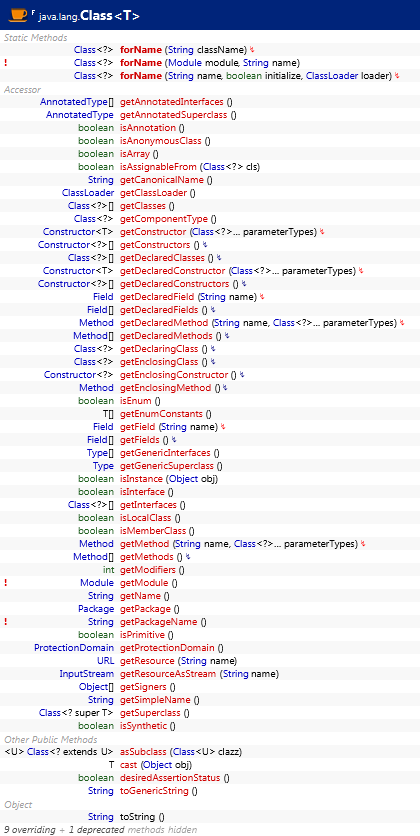
Task: Select the cast (Object obj) method
Action: [156, 765]
